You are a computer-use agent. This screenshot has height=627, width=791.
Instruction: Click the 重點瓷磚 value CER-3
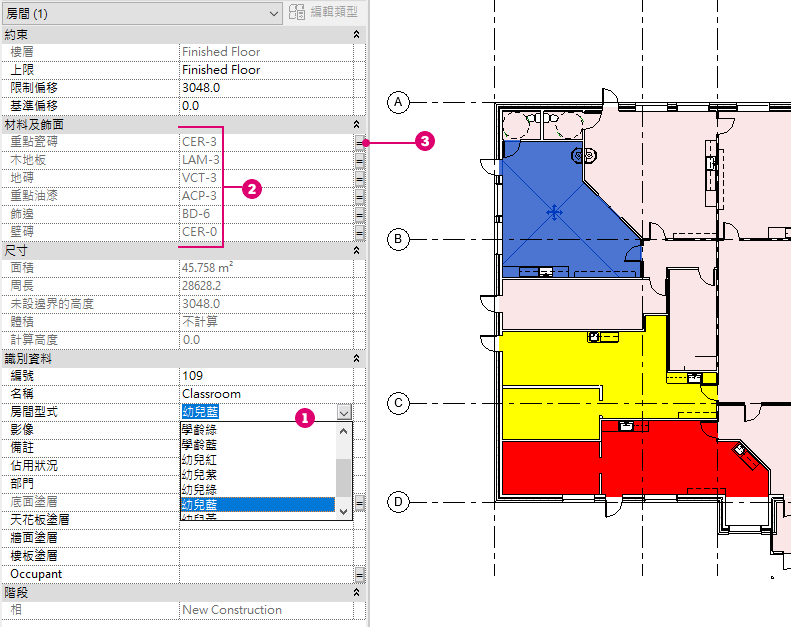pos(200,142)
